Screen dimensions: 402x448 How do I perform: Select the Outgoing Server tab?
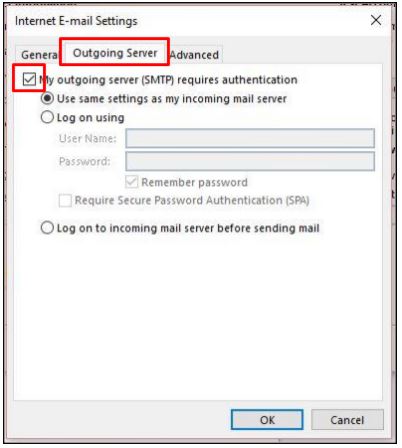pyautogui.click(x=115, y=53)
